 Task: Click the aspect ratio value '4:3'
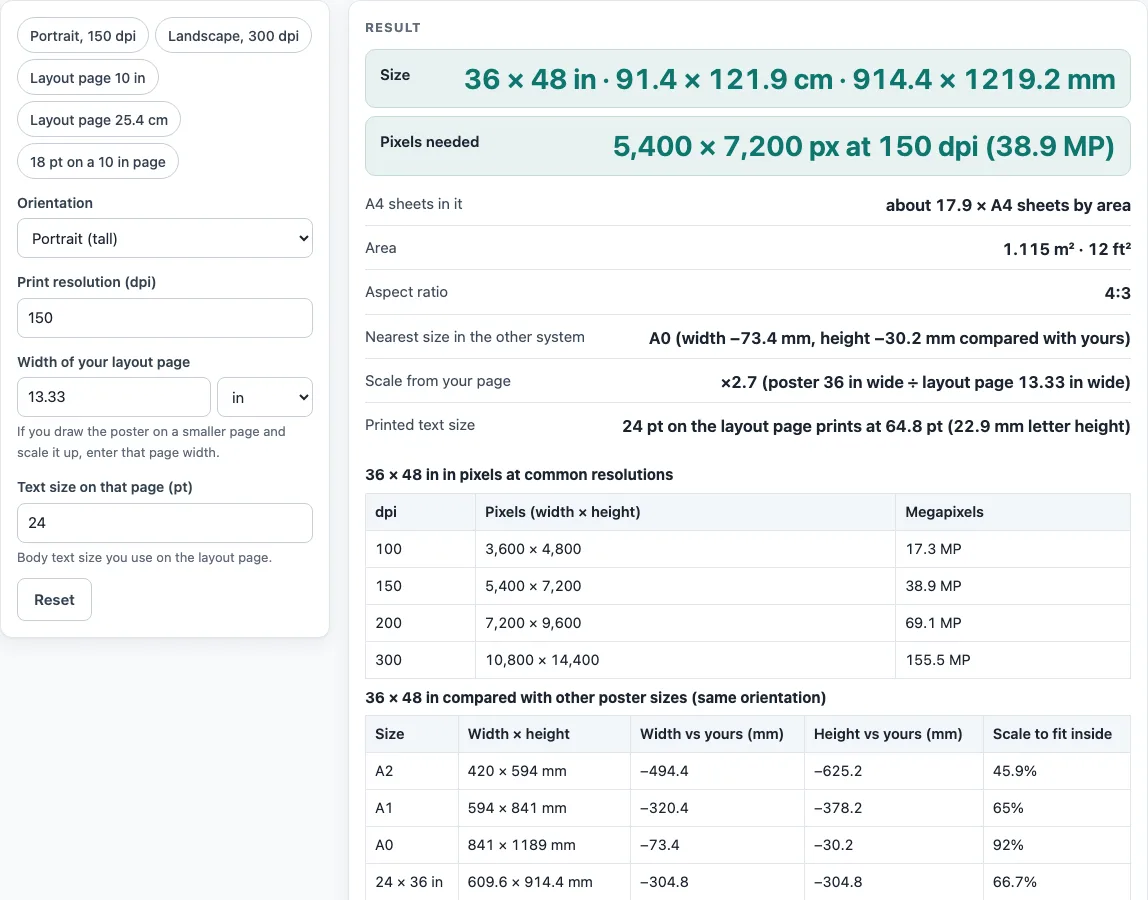1117,293
